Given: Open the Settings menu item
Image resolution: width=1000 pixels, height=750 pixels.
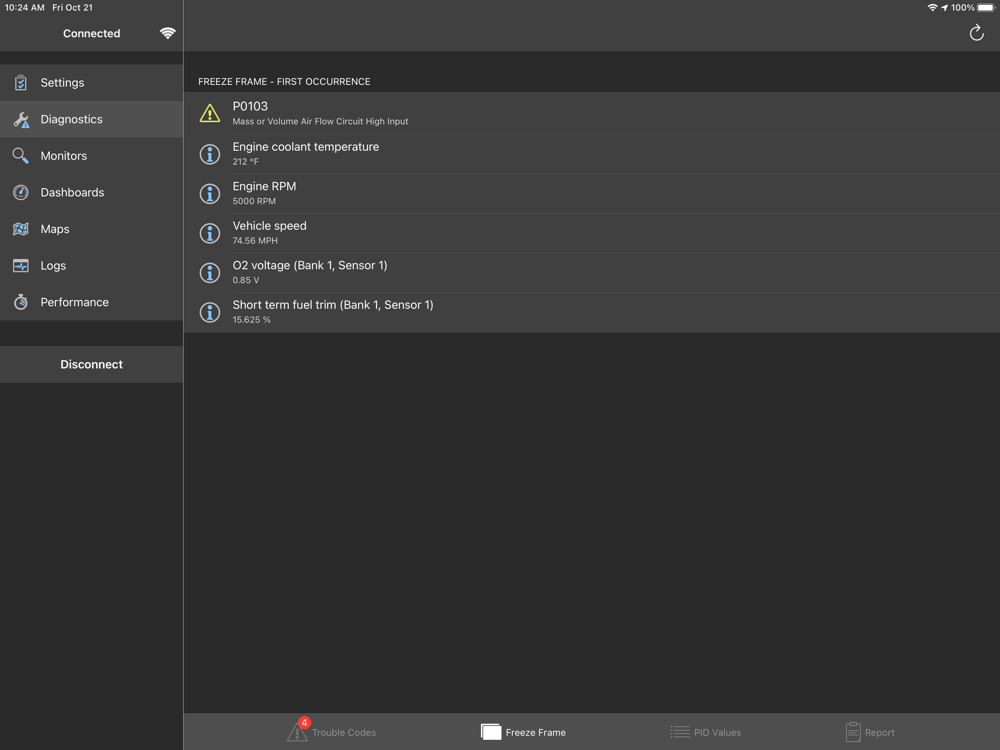Looking at the screenshot, I should pos(92,82).
